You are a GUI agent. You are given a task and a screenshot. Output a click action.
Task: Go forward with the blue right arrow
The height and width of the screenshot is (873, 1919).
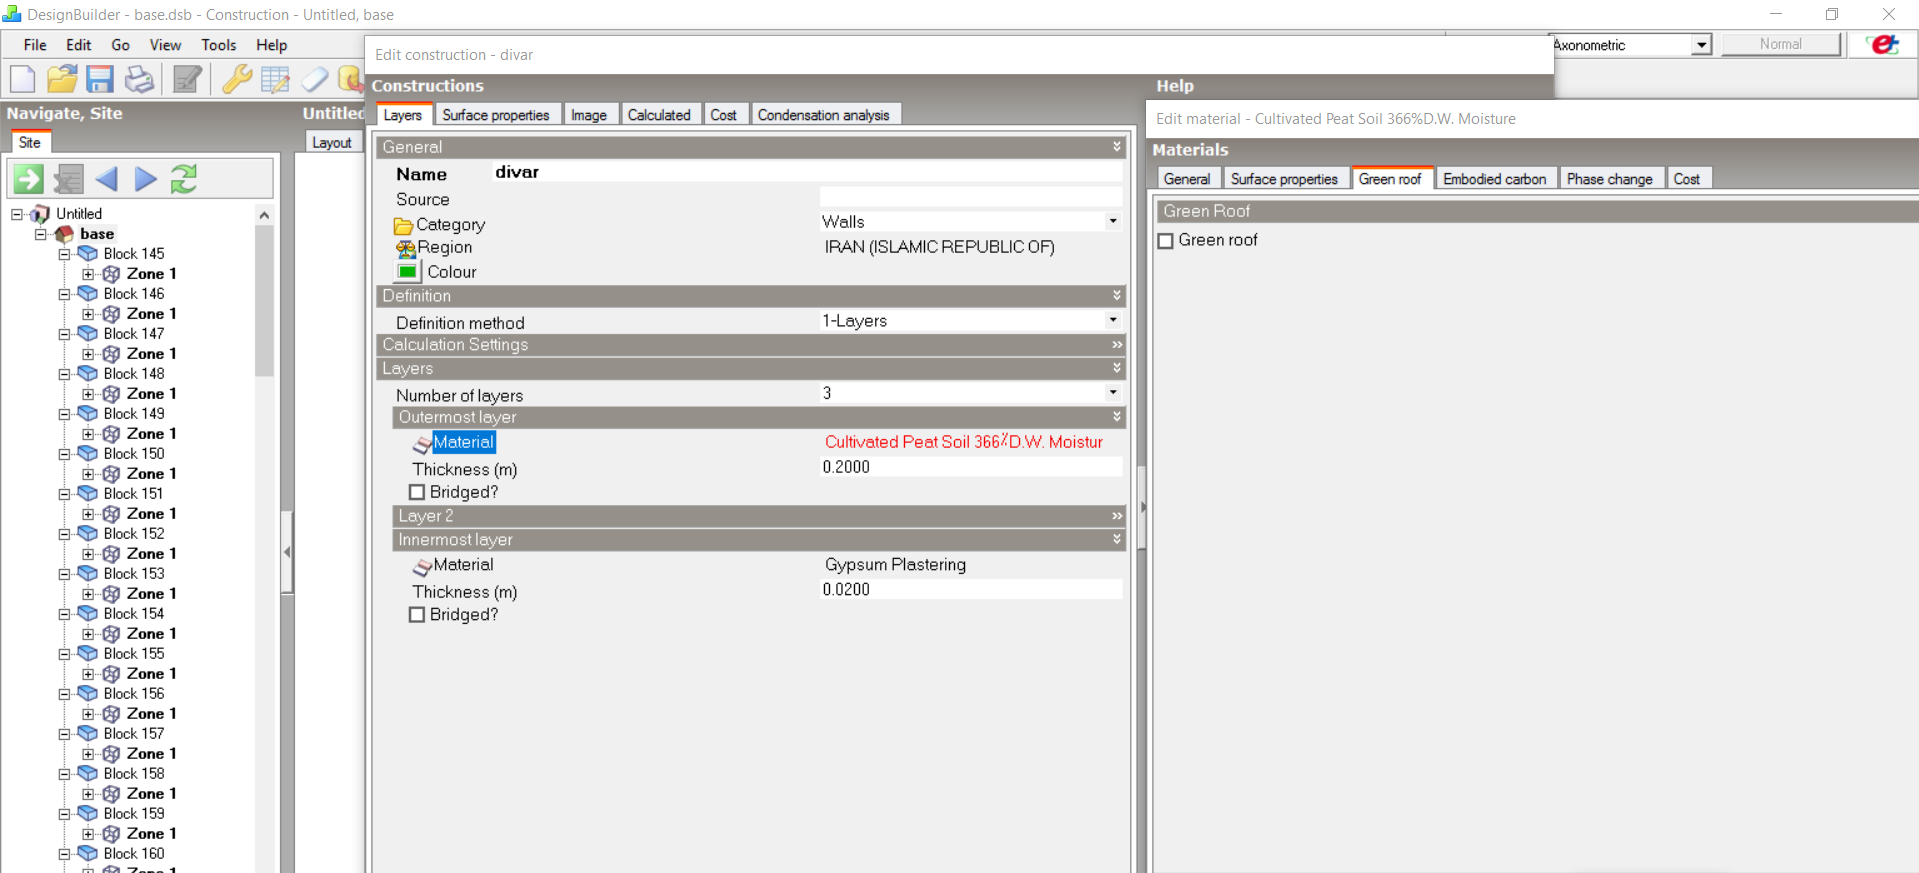[146, 179]
